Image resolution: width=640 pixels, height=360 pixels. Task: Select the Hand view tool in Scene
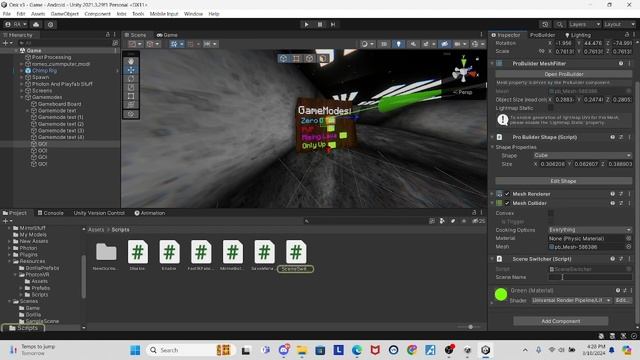coord(131,61)
